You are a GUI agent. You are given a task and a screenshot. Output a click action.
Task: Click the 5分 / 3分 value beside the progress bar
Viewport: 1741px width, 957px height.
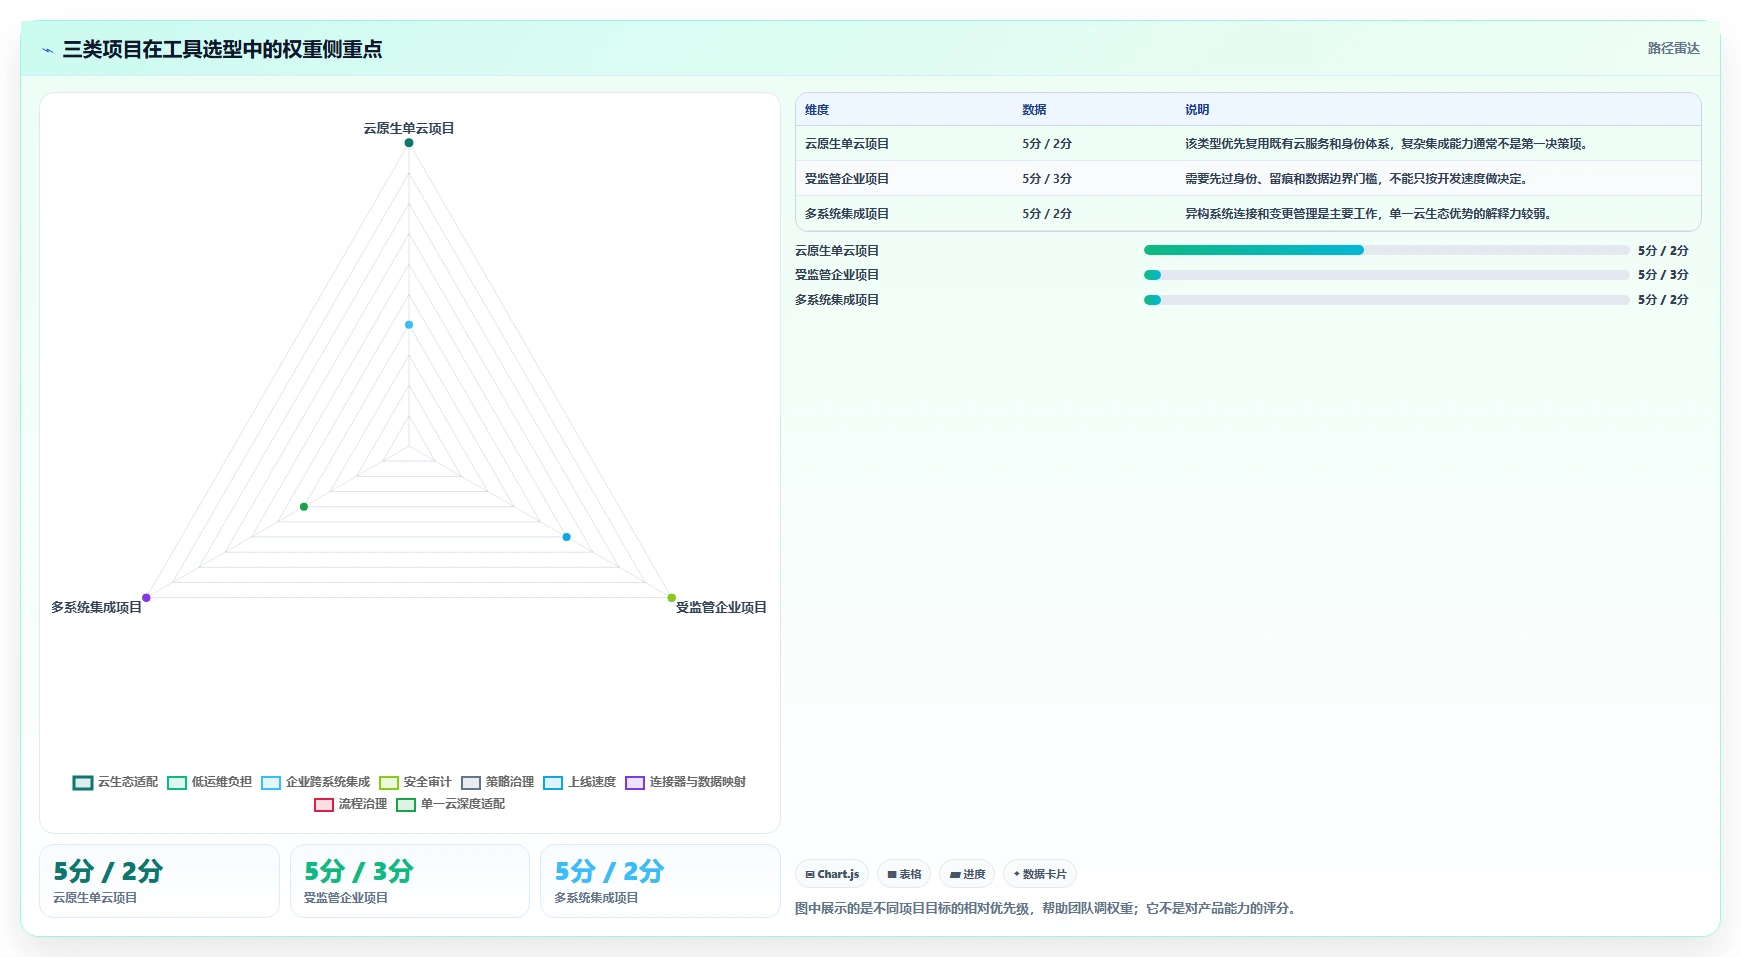tap(1663, 275)
